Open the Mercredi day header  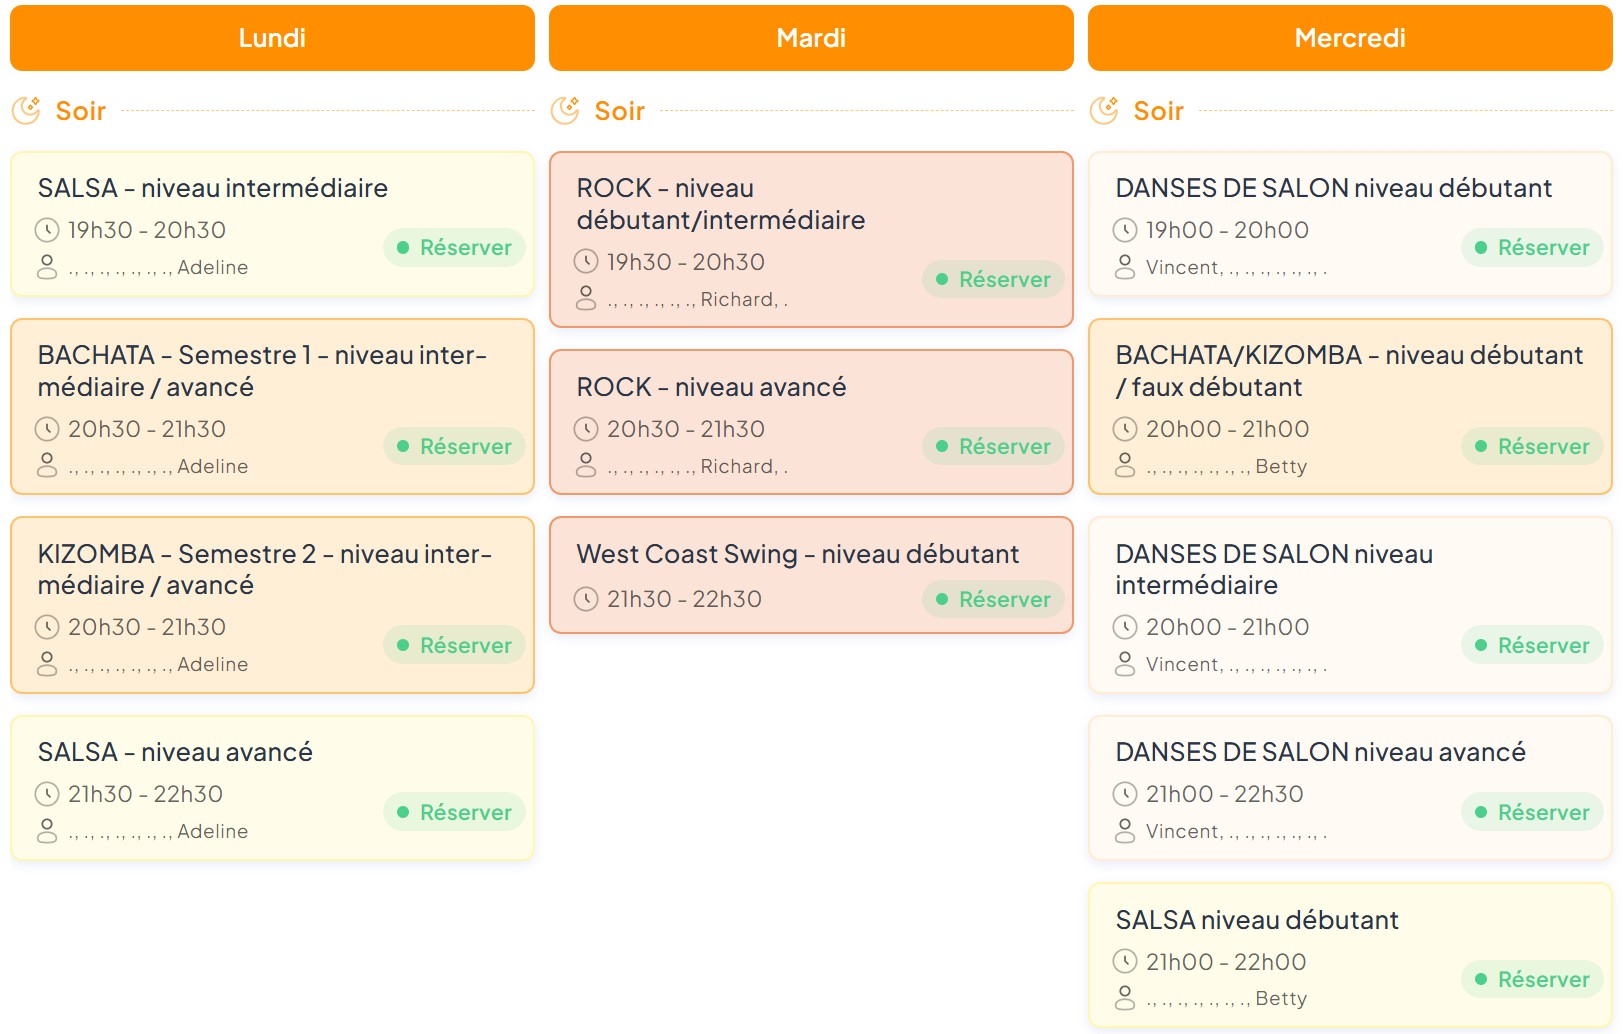1350,38
